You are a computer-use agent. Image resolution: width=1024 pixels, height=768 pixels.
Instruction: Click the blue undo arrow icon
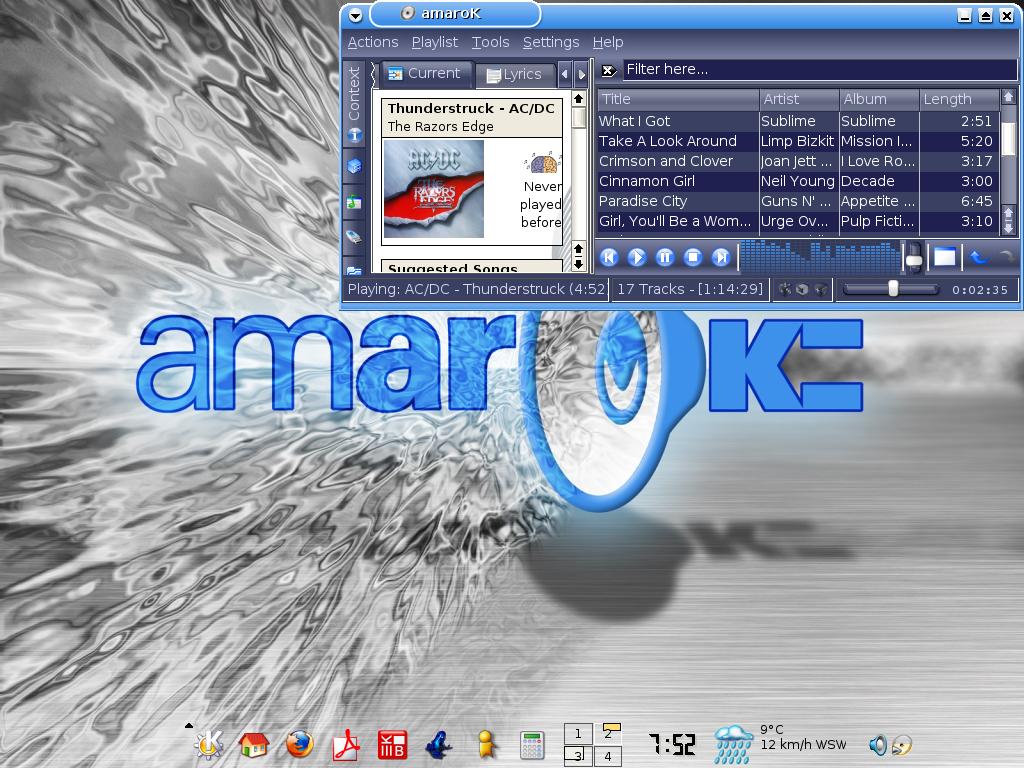[x=978, y=258]
